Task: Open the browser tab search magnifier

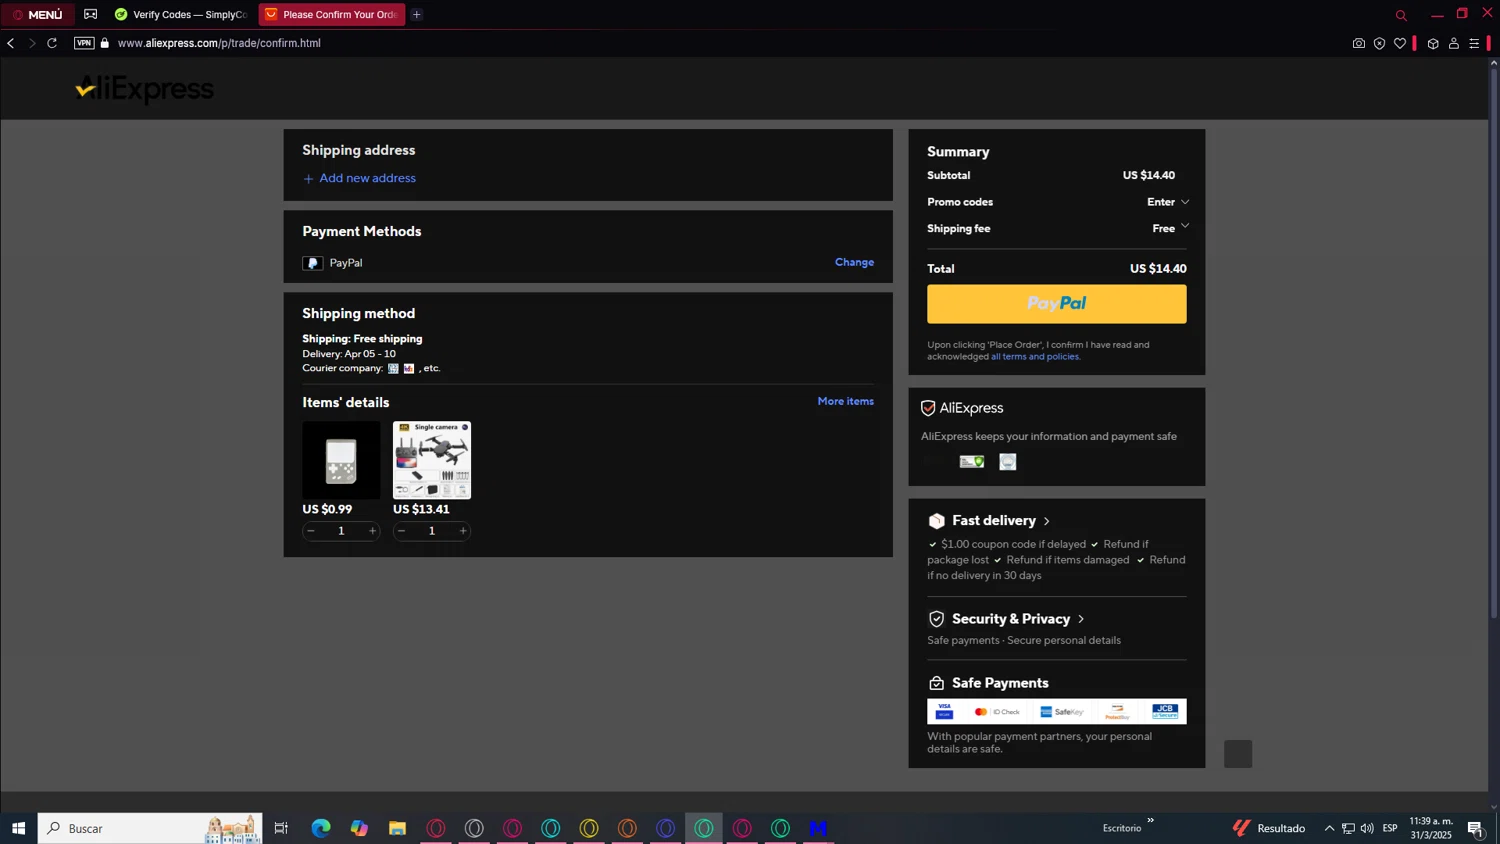Action: [x=1401, y=15]
